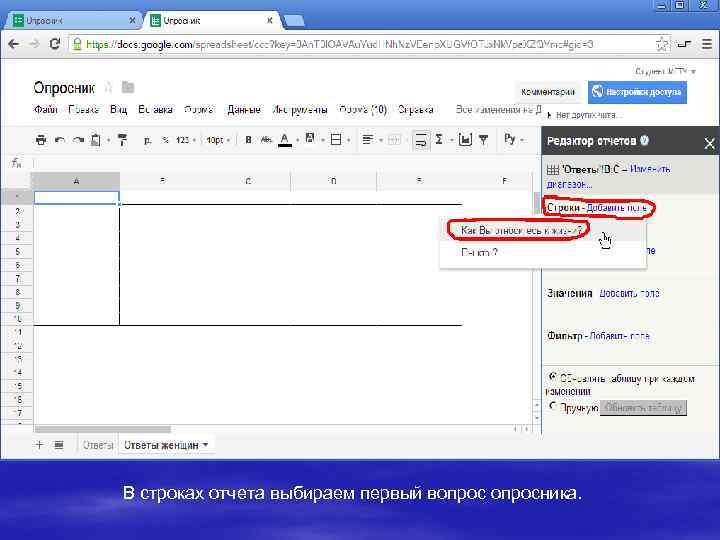Insert a chart with the chart icon
Image resolution: width=720 pixels, height=540 pixels.
coord(465,140)
